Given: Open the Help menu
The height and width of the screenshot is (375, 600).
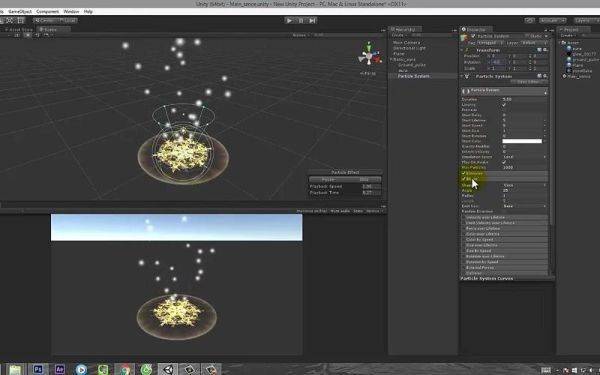Looking at the screenshot, I should pos(88,11).
